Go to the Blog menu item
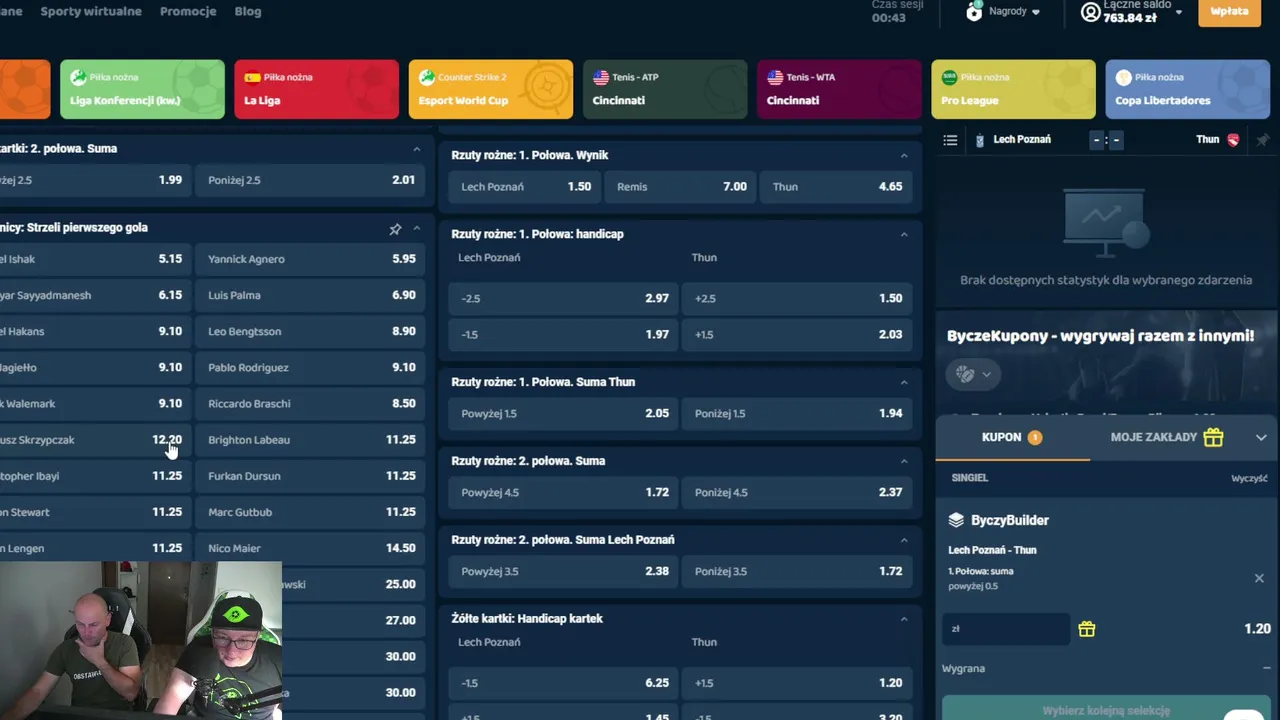This screenshot has width=1280, height=720. click(248, 11)
